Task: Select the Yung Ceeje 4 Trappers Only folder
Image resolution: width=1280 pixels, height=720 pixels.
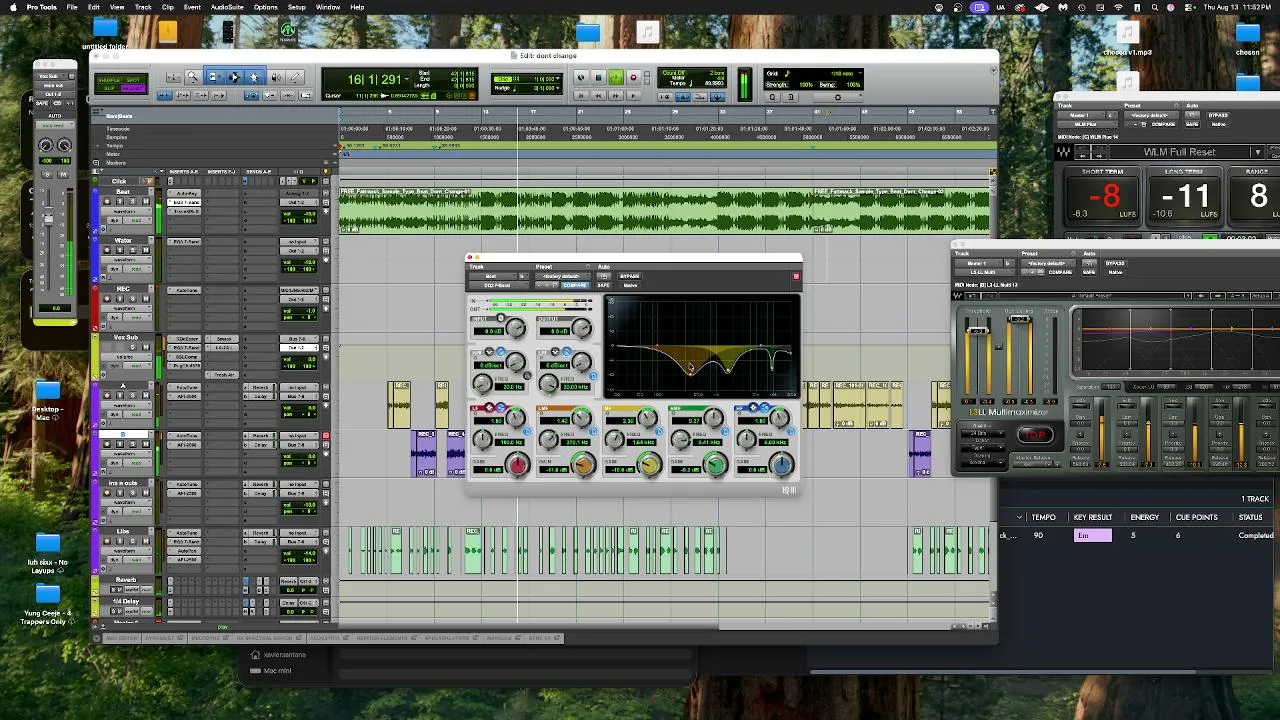Action: [x=48, y=595]
